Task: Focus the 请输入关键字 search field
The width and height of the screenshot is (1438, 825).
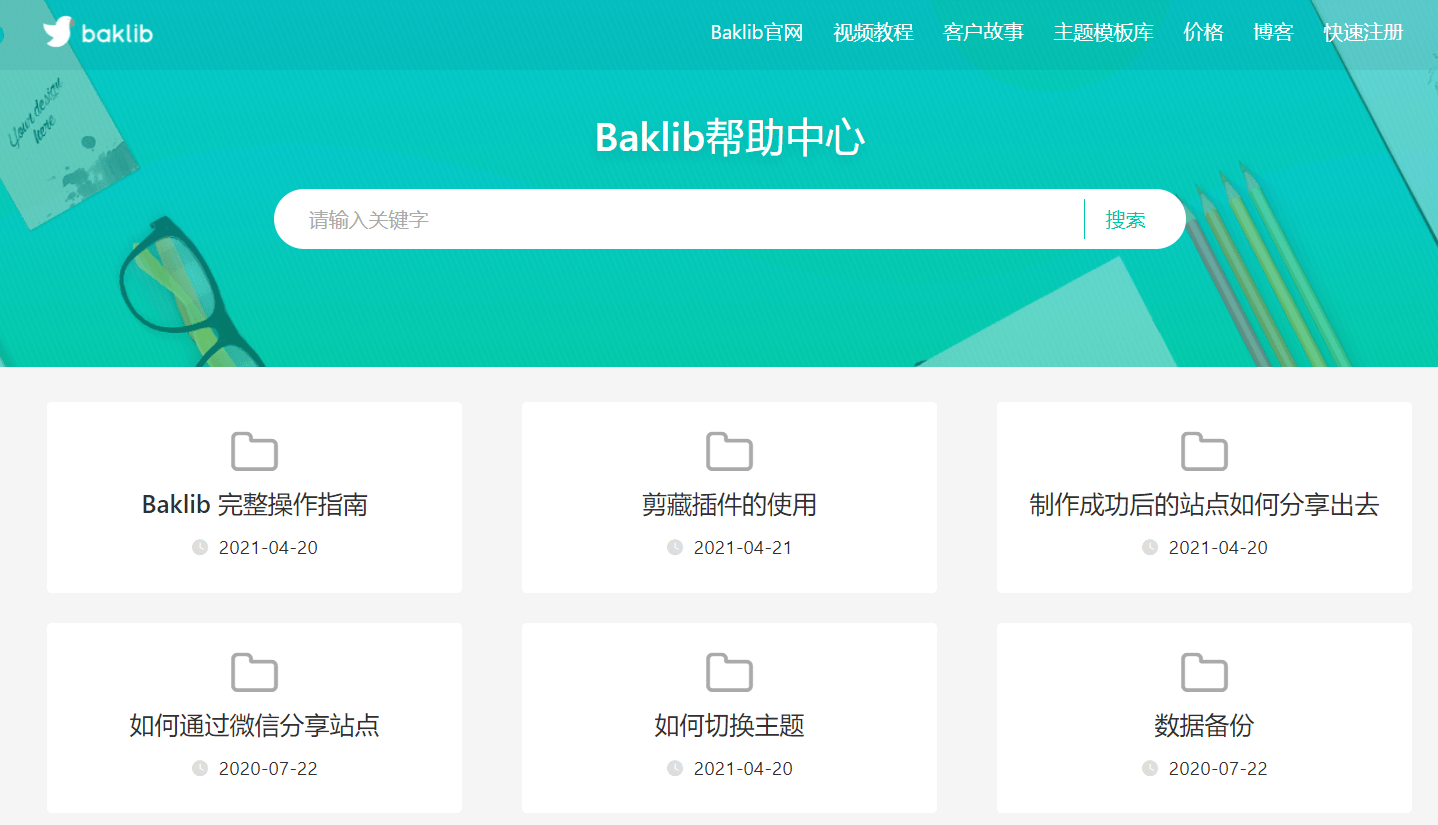Action: [680, 219]
